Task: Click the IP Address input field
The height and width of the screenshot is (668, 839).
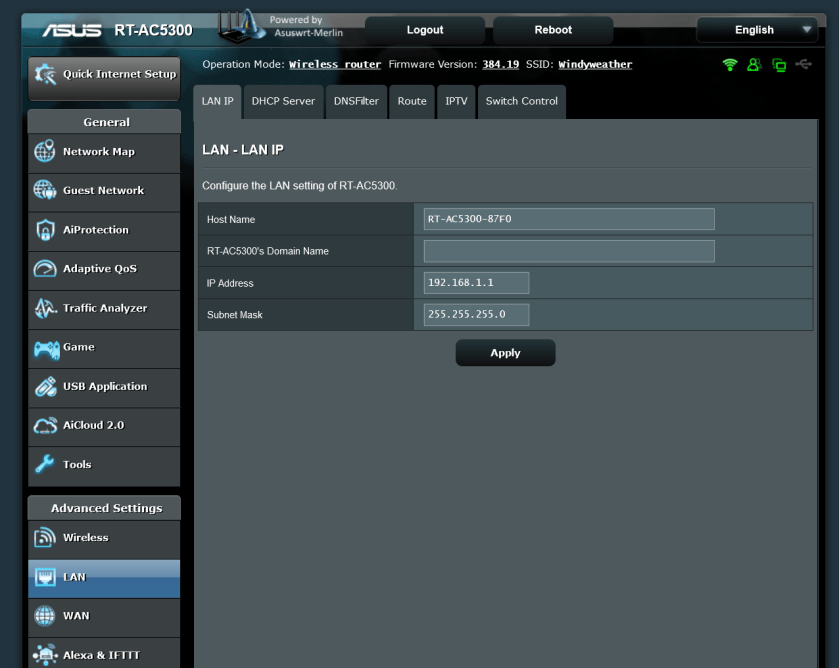Action: (476, 283)
